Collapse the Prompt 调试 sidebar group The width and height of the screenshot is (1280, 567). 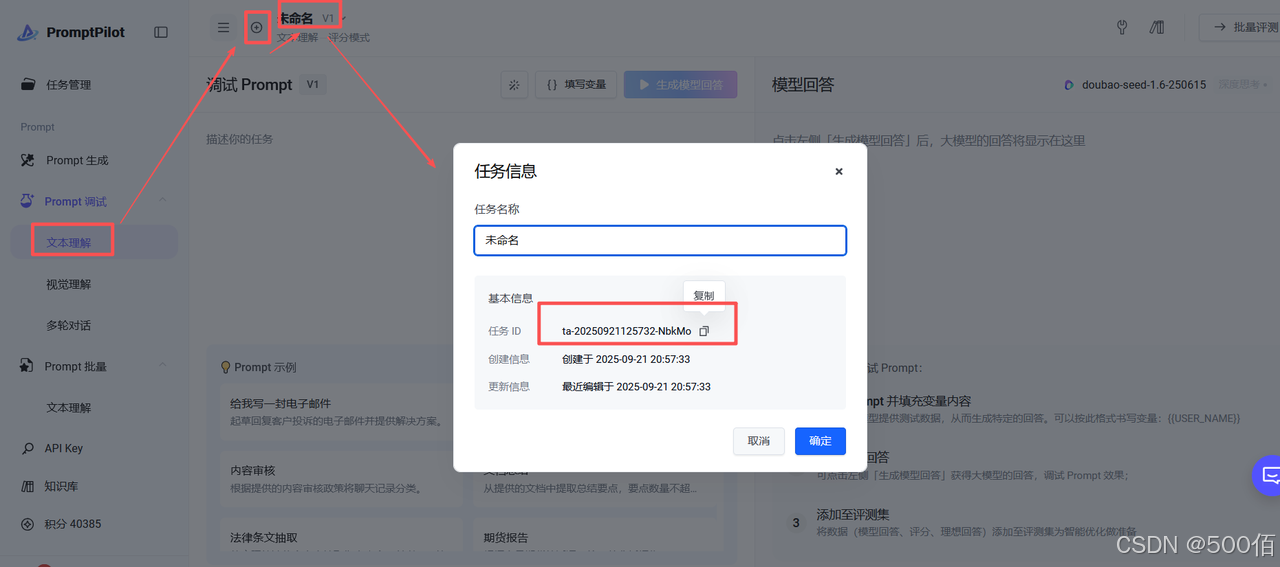[x=163, y=201]
